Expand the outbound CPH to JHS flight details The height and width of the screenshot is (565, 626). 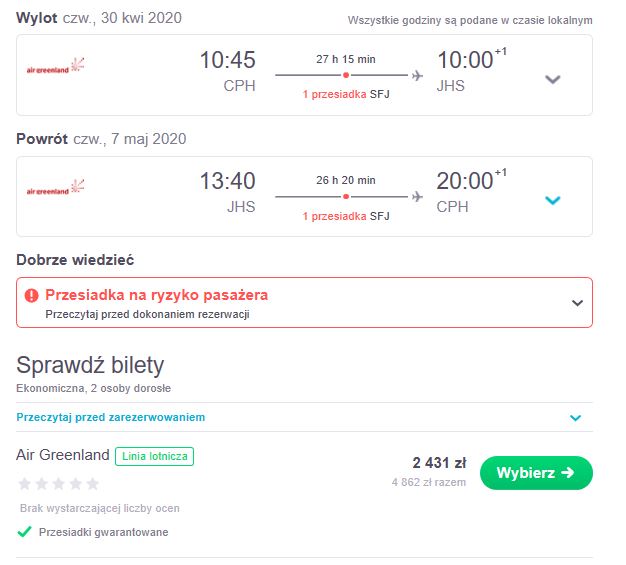553,79
